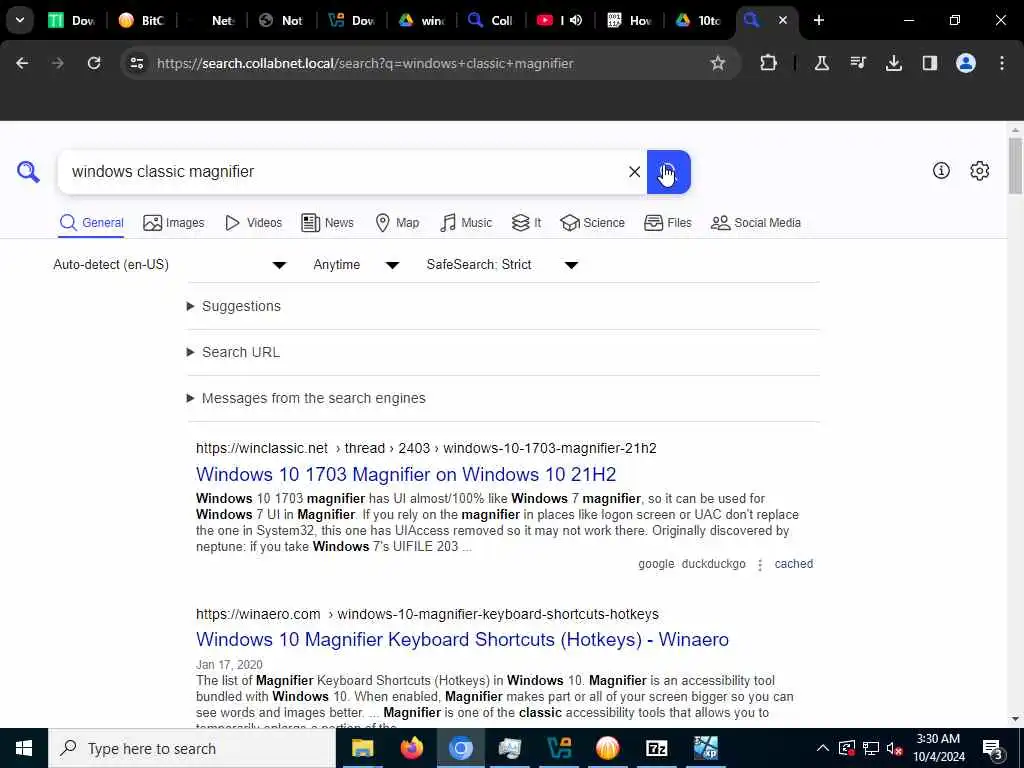Open Windows 10 Magnifier Keyboard Shortcuts link
This screenshot has width=1024, height=768.
pos(462,639)
